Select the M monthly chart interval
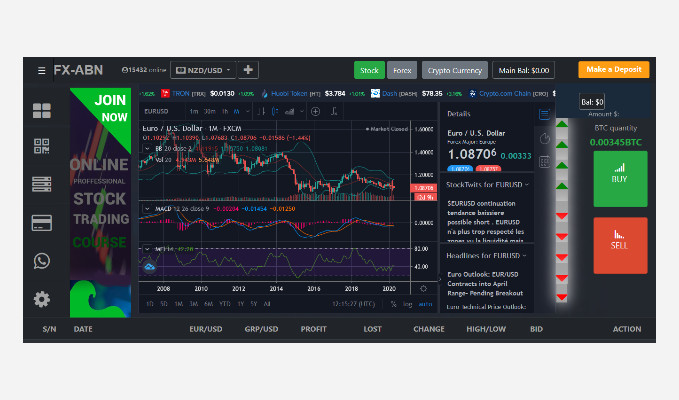The image size is (679, 400). coord(236,112)
